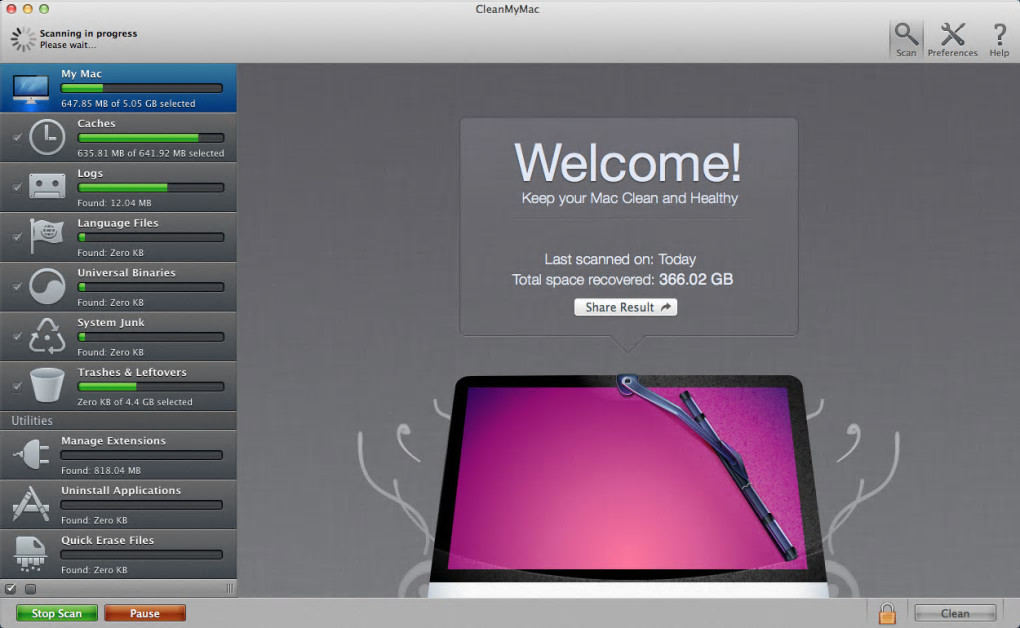The width and height of the screenshot is (1020, 628).
Task: Toggle the Logs checkbox
Action: coord(17,187)
